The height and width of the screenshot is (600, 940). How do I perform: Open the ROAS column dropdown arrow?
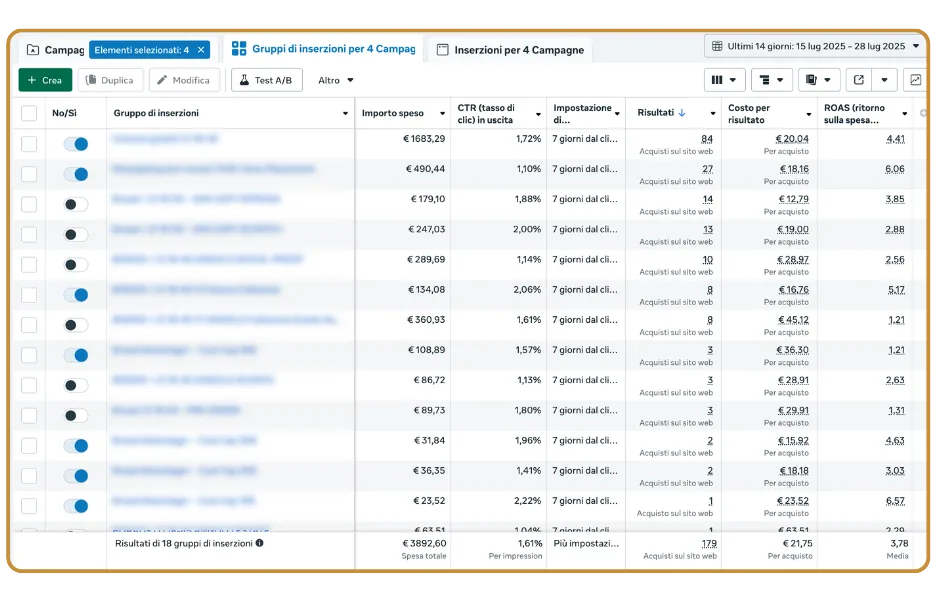click(x=905, y=113)
